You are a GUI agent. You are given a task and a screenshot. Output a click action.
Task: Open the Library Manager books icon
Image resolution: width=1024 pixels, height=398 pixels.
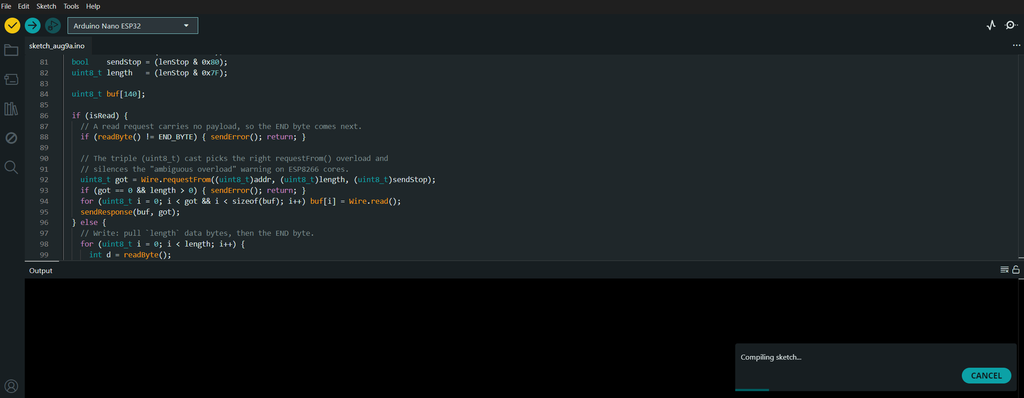[x=11, y=109]
